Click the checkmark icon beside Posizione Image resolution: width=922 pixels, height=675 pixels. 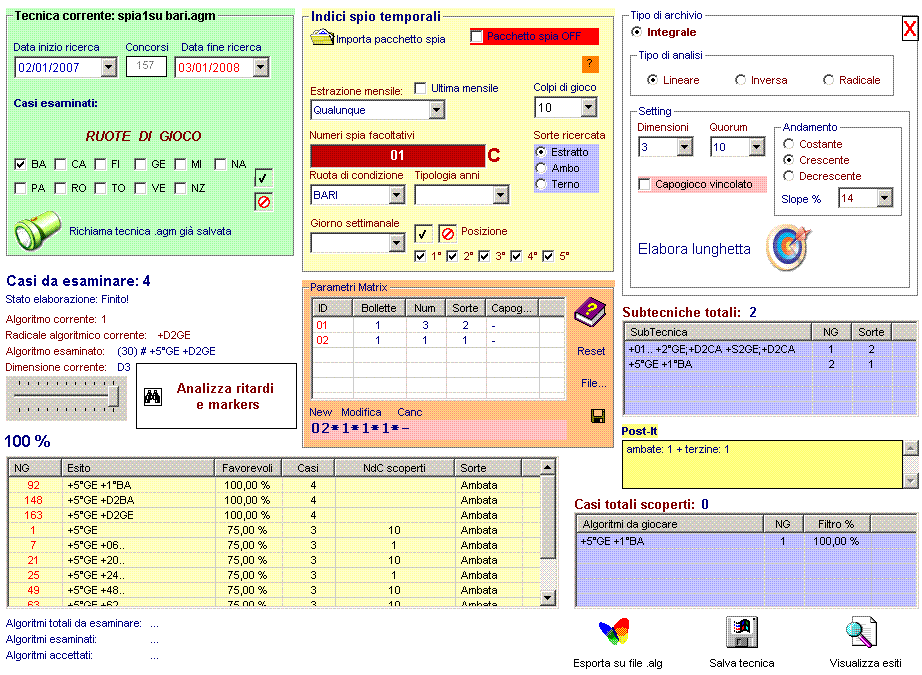pos(423,233)
